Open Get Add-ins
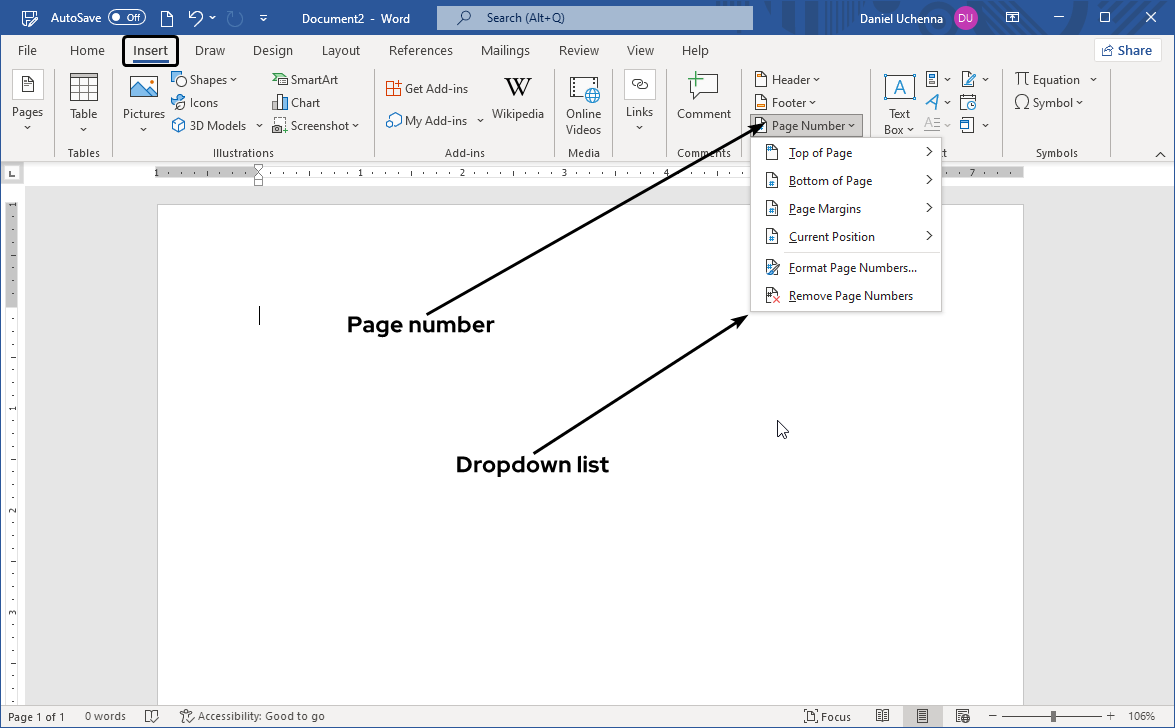 pyautogui.click(x=428, y=88)
